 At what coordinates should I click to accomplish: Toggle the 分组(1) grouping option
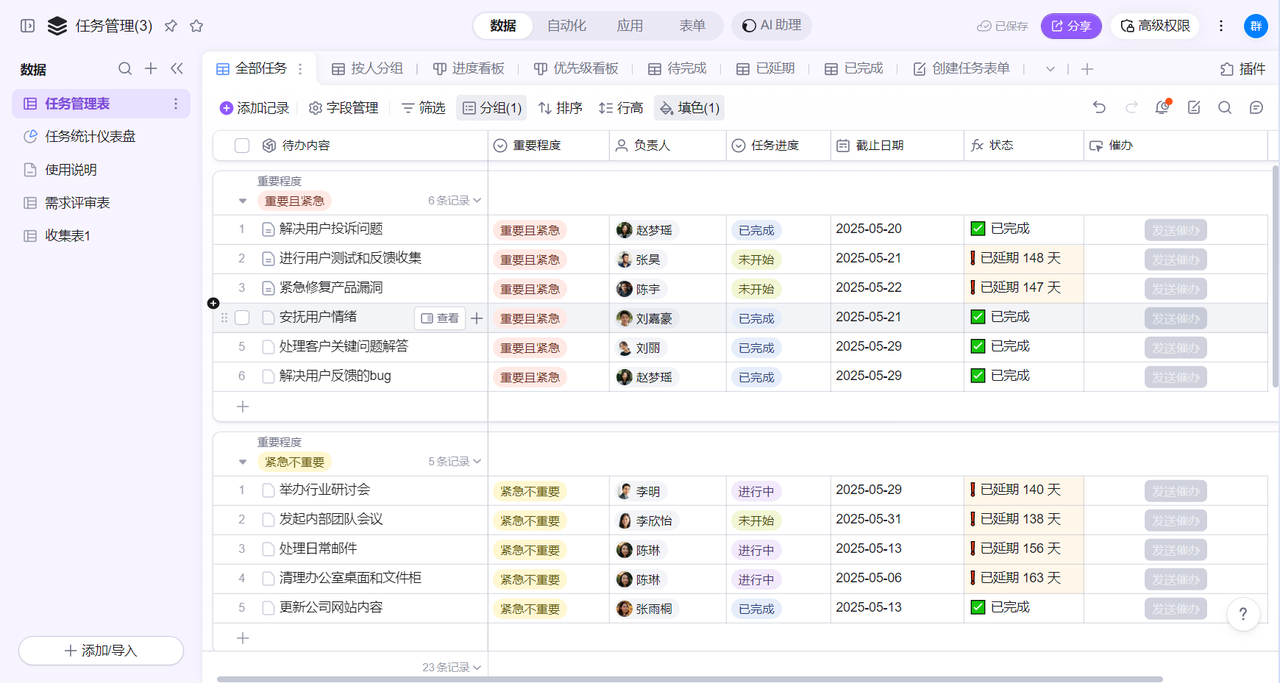492,108
